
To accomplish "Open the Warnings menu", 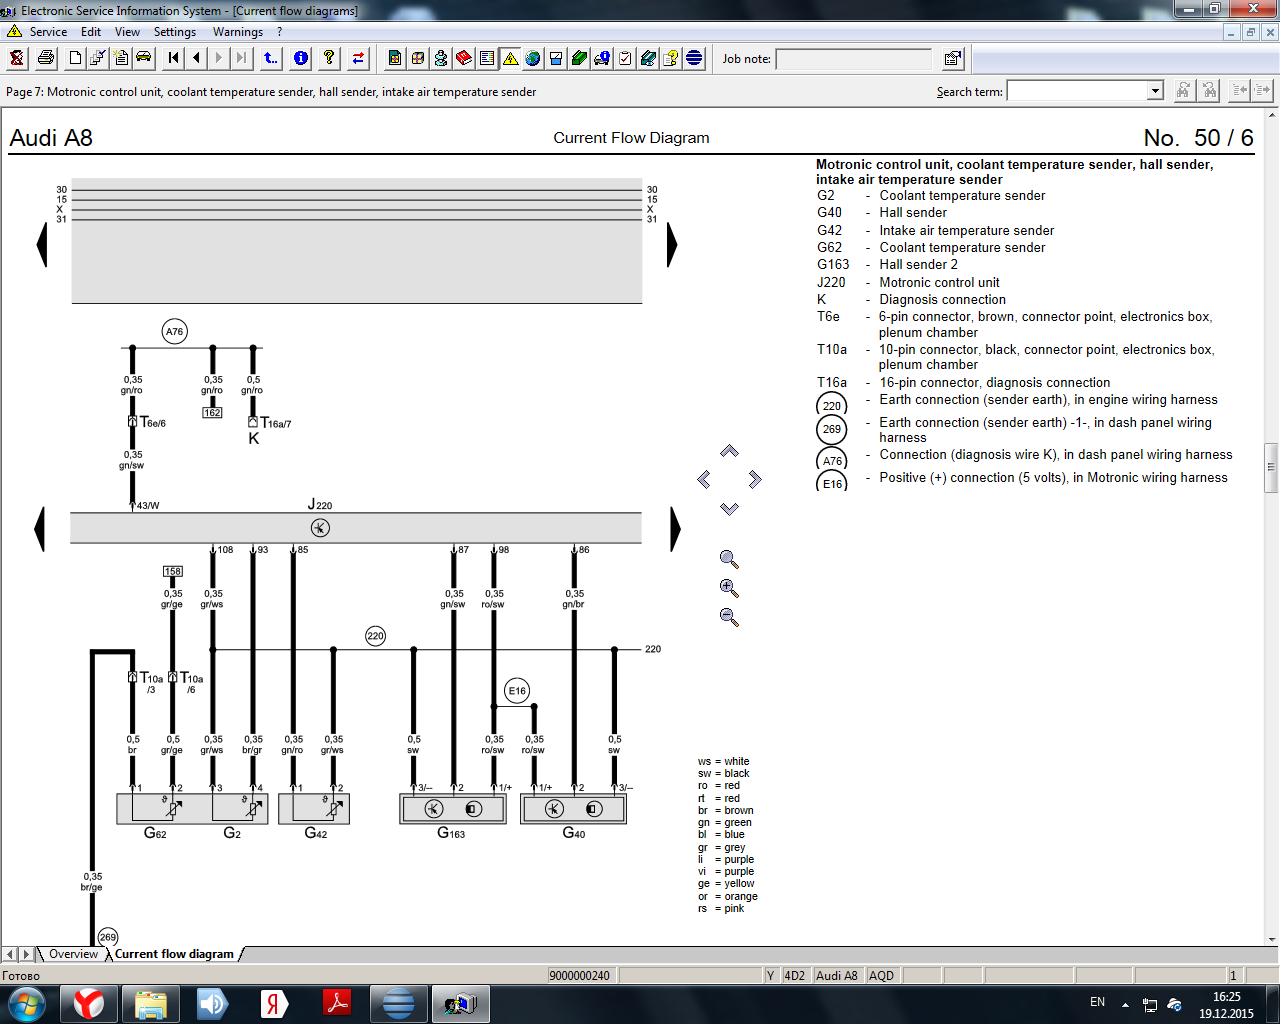I will 238,32.
